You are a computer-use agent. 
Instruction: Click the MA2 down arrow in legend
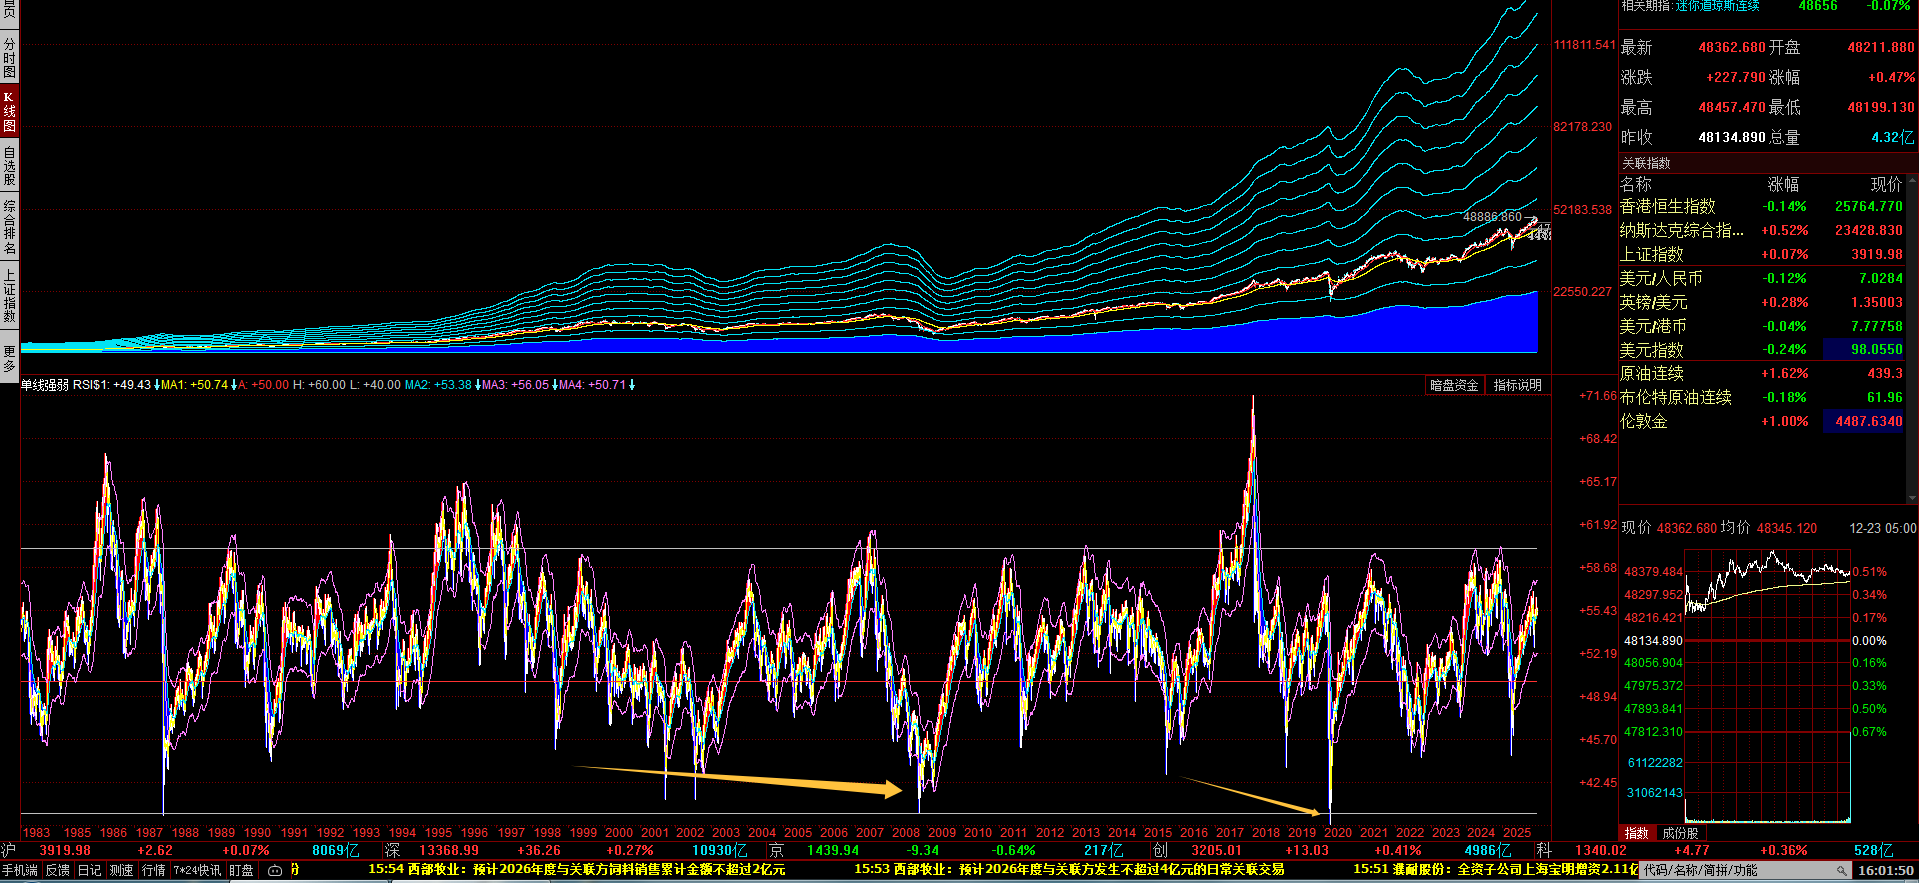point(477,385)
